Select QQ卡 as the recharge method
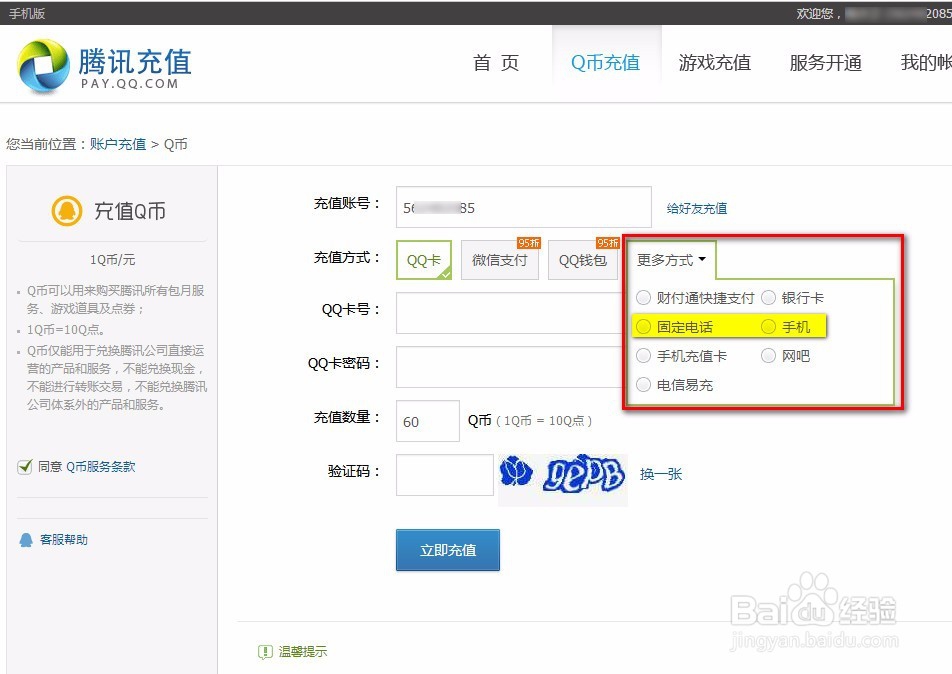 [424, 260]
